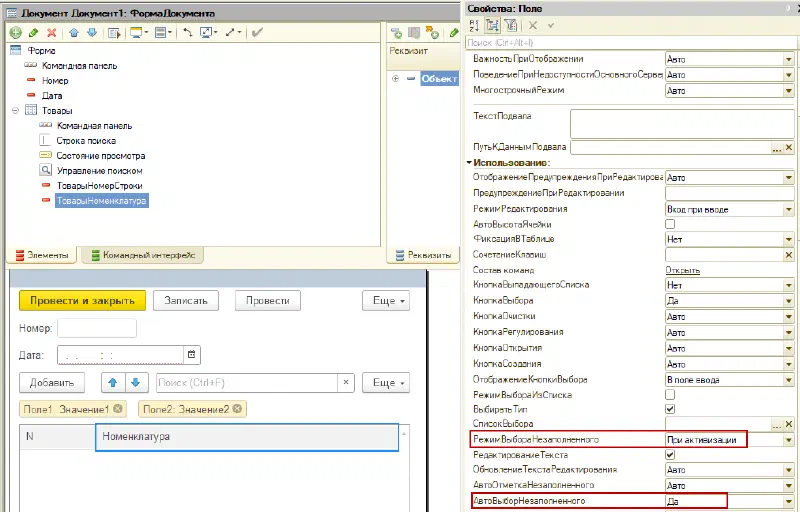Image resolution: width=800 pixels, height=512 pixels.
Task: Uncheck РедактированиеТекста checkbox
Action: [x=670, y=454]
